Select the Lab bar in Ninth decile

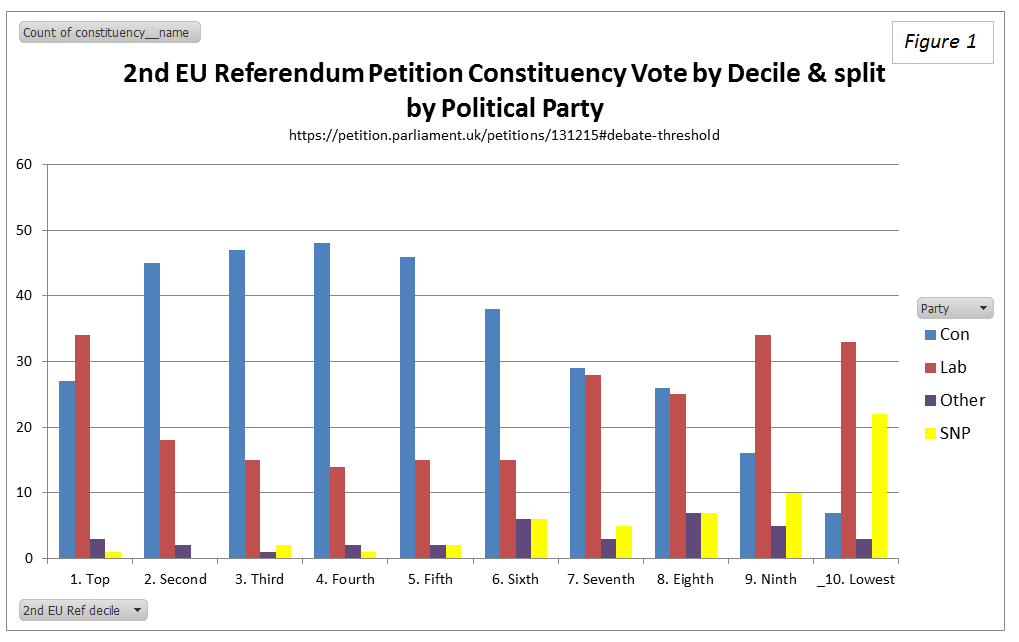point(763,446)
